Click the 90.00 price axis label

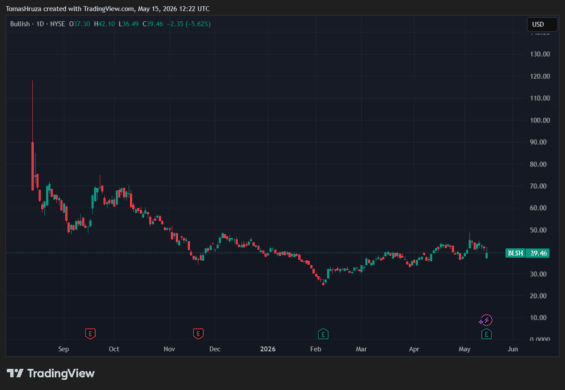pyautogui.click(x=538, y=142)
